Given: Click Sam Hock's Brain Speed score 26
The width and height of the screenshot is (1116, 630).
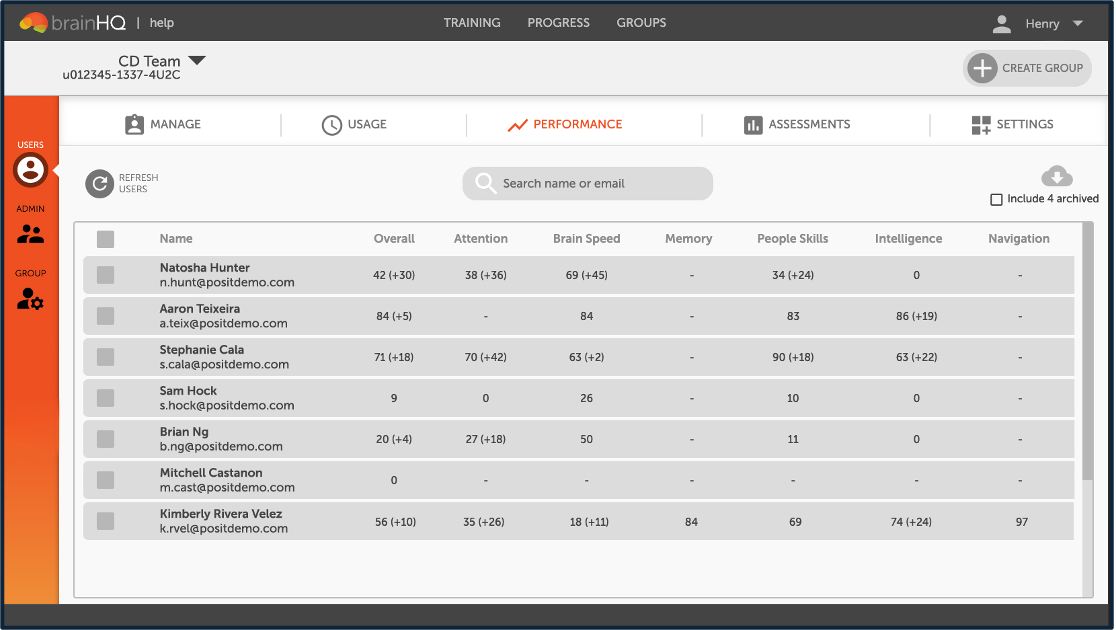Looking at the screenshot, I should pos(586,399).
